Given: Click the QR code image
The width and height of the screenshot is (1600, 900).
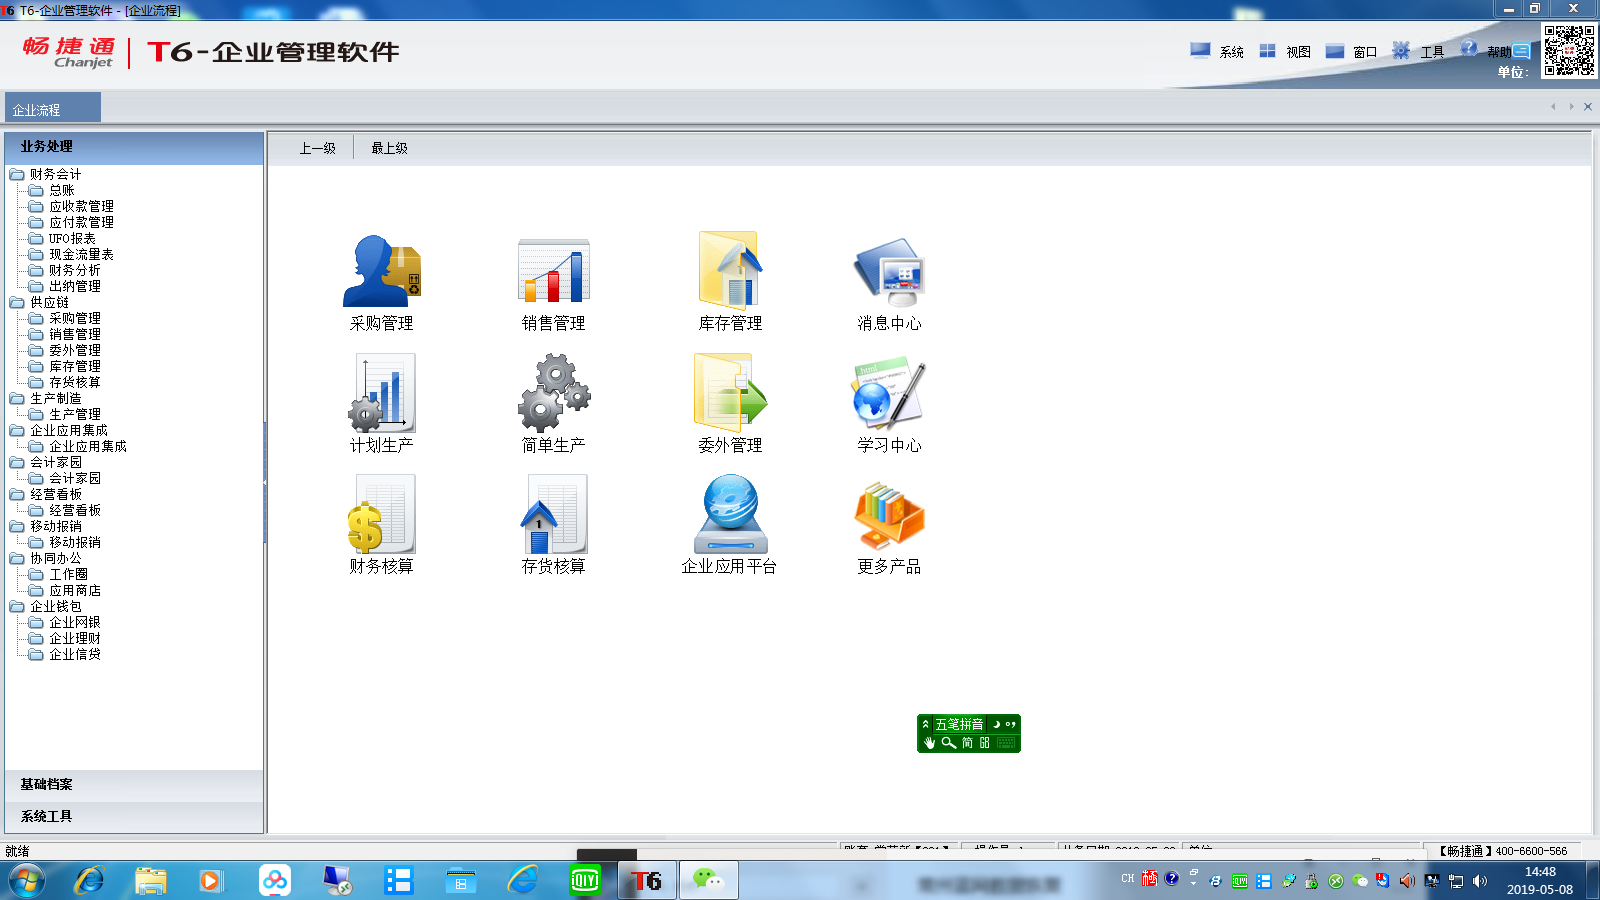Looking at the screenshot, I should click(1568, 50).
